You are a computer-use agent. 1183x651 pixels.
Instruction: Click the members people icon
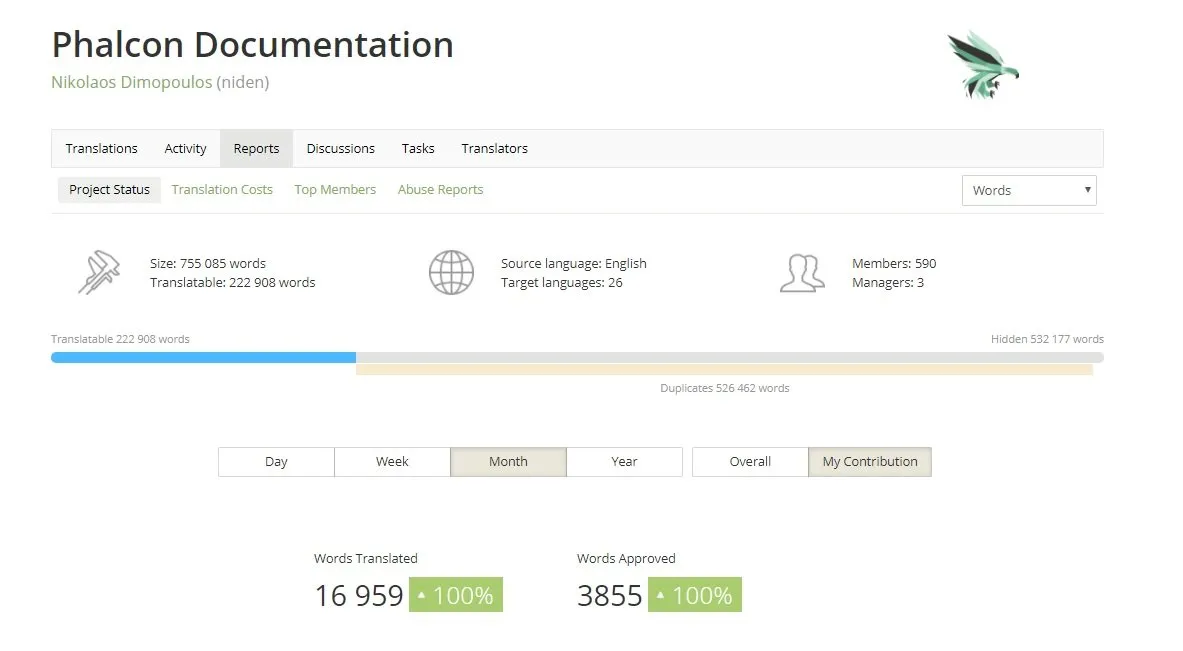(x=802, y=273)
